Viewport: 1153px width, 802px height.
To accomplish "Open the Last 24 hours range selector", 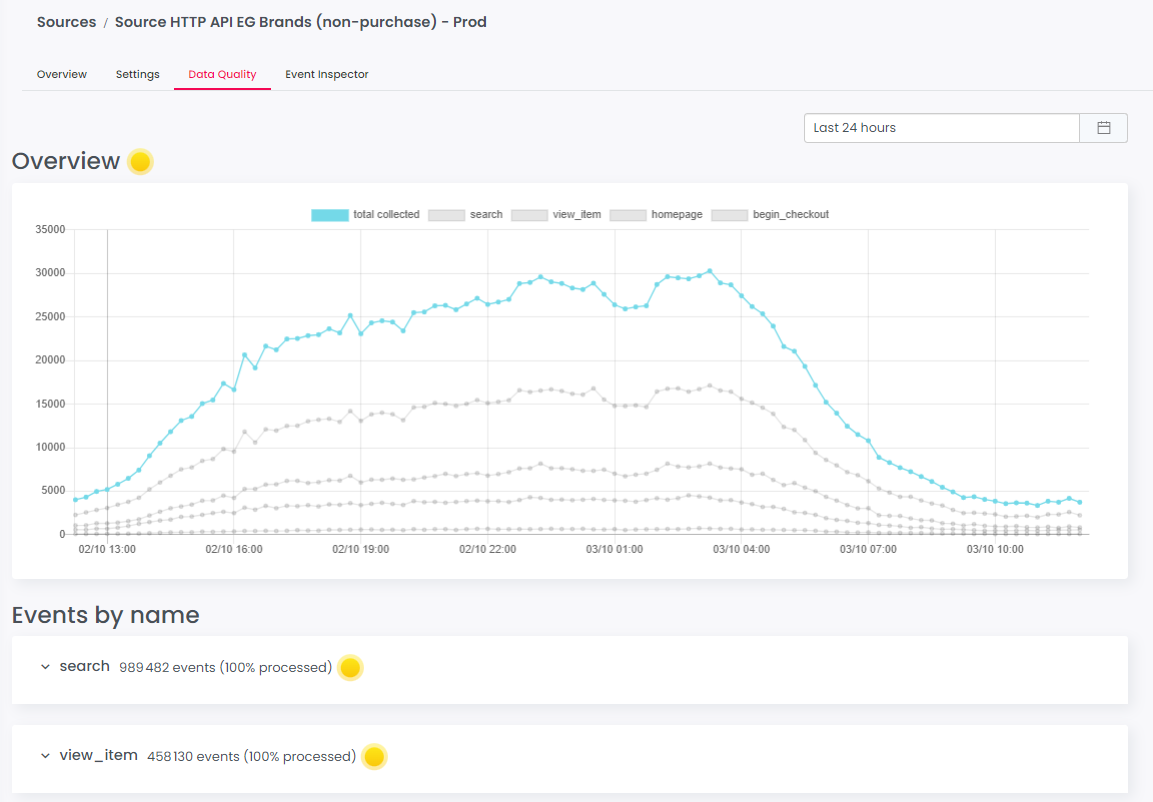I will (x=941, y=128).
